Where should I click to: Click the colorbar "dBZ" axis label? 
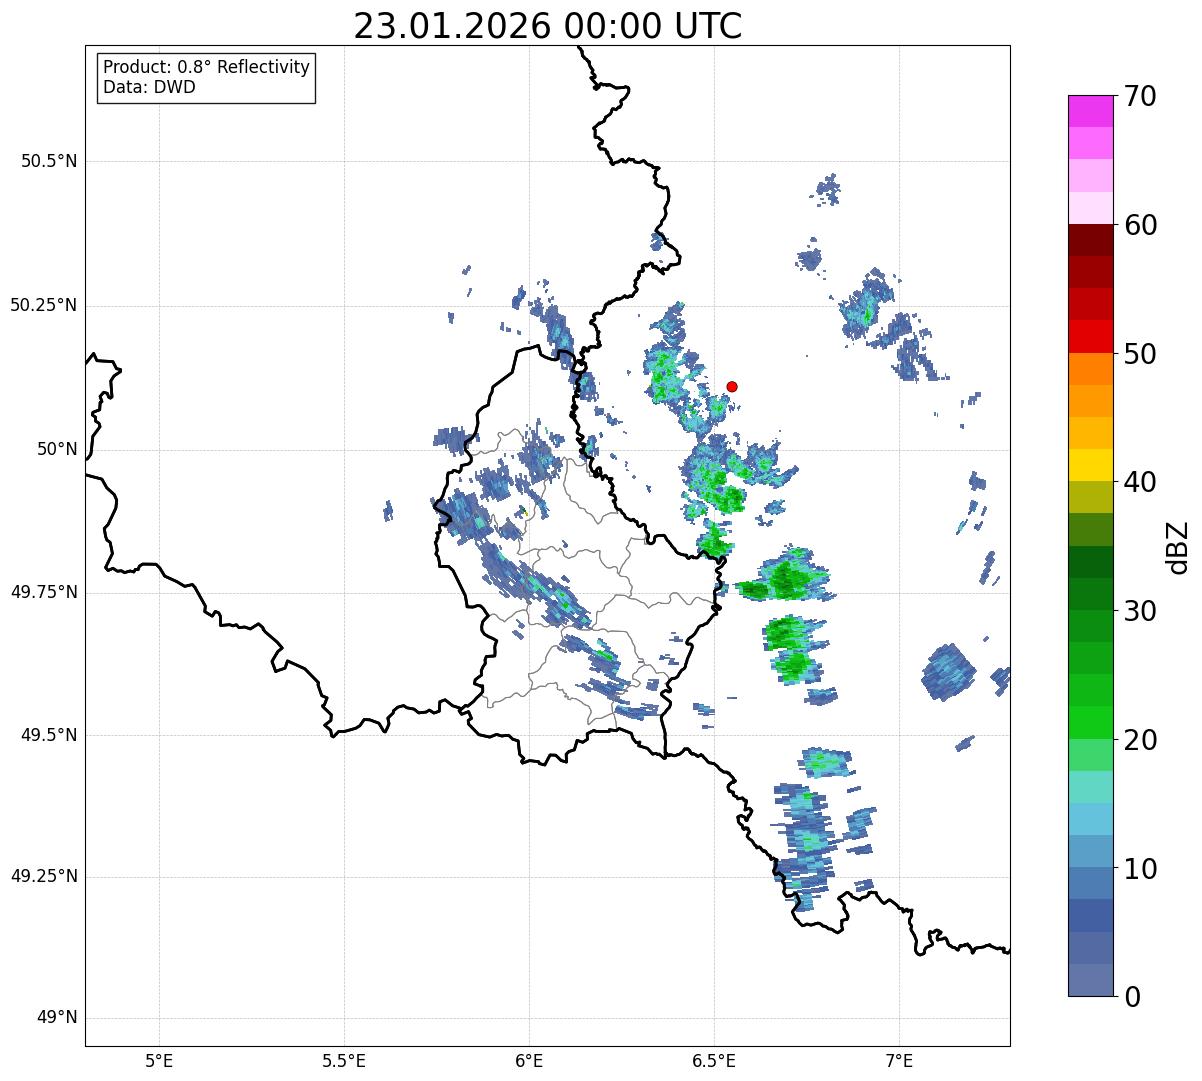[1177, 547]
